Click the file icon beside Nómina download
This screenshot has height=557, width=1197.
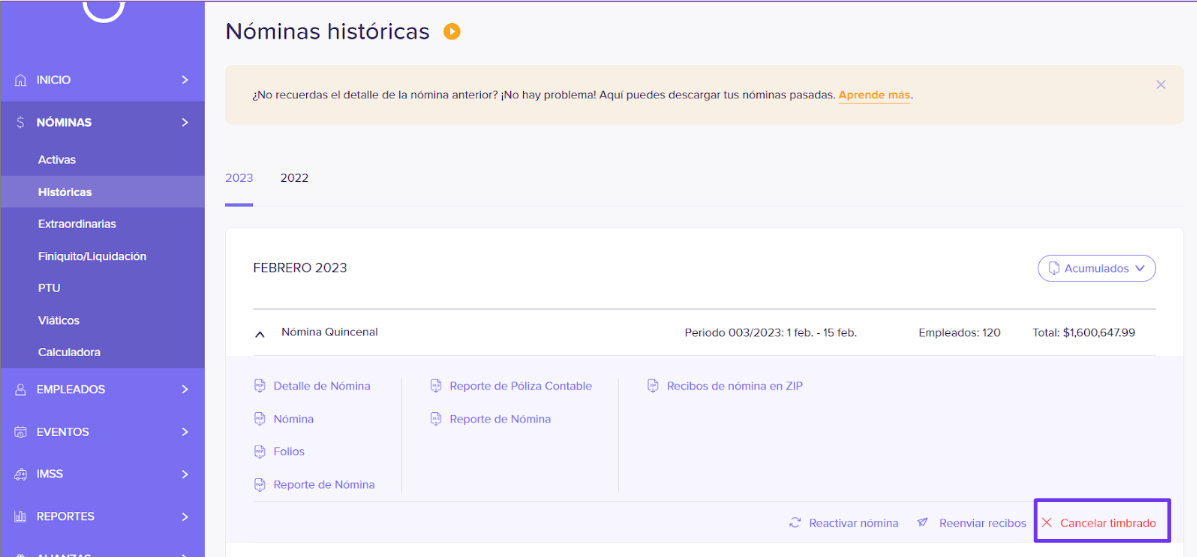pyautogui.click(x=260, y=419)
